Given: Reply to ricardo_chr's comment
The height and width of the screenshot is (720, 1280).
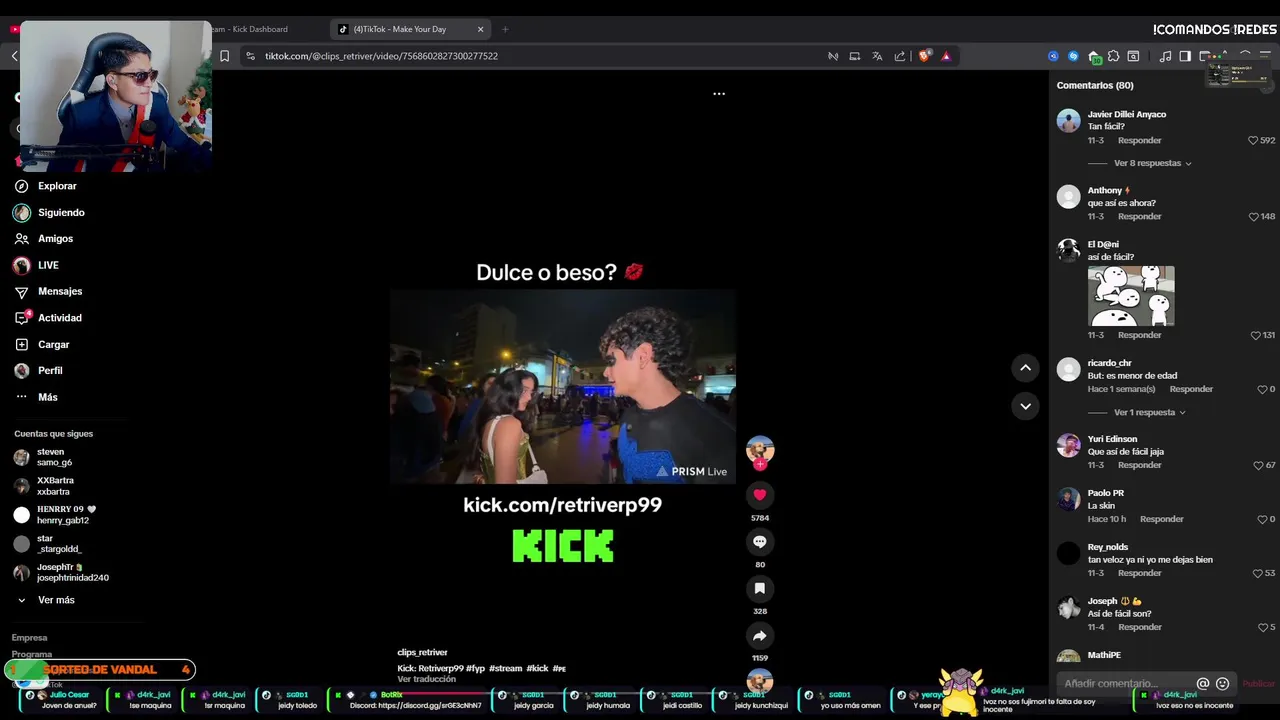Looking at the screenshot, I should 1191,389.
